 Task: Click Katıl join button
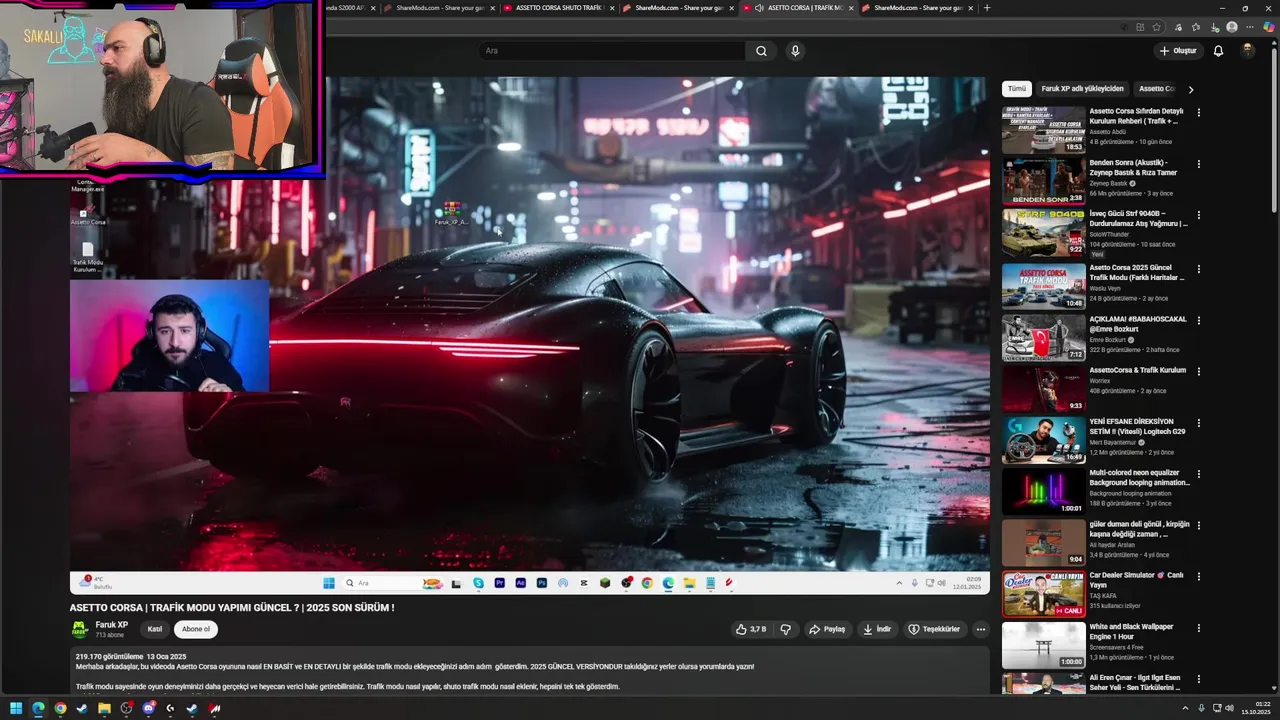(155, 629)
